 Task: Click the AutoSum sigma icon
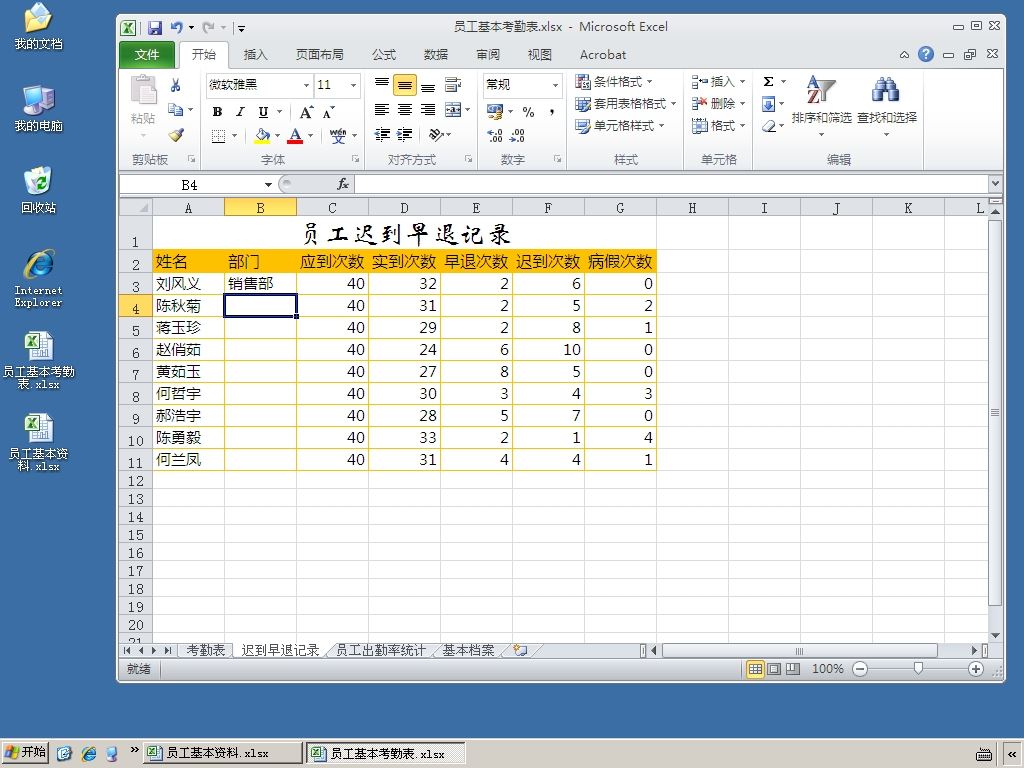point(769,82)
